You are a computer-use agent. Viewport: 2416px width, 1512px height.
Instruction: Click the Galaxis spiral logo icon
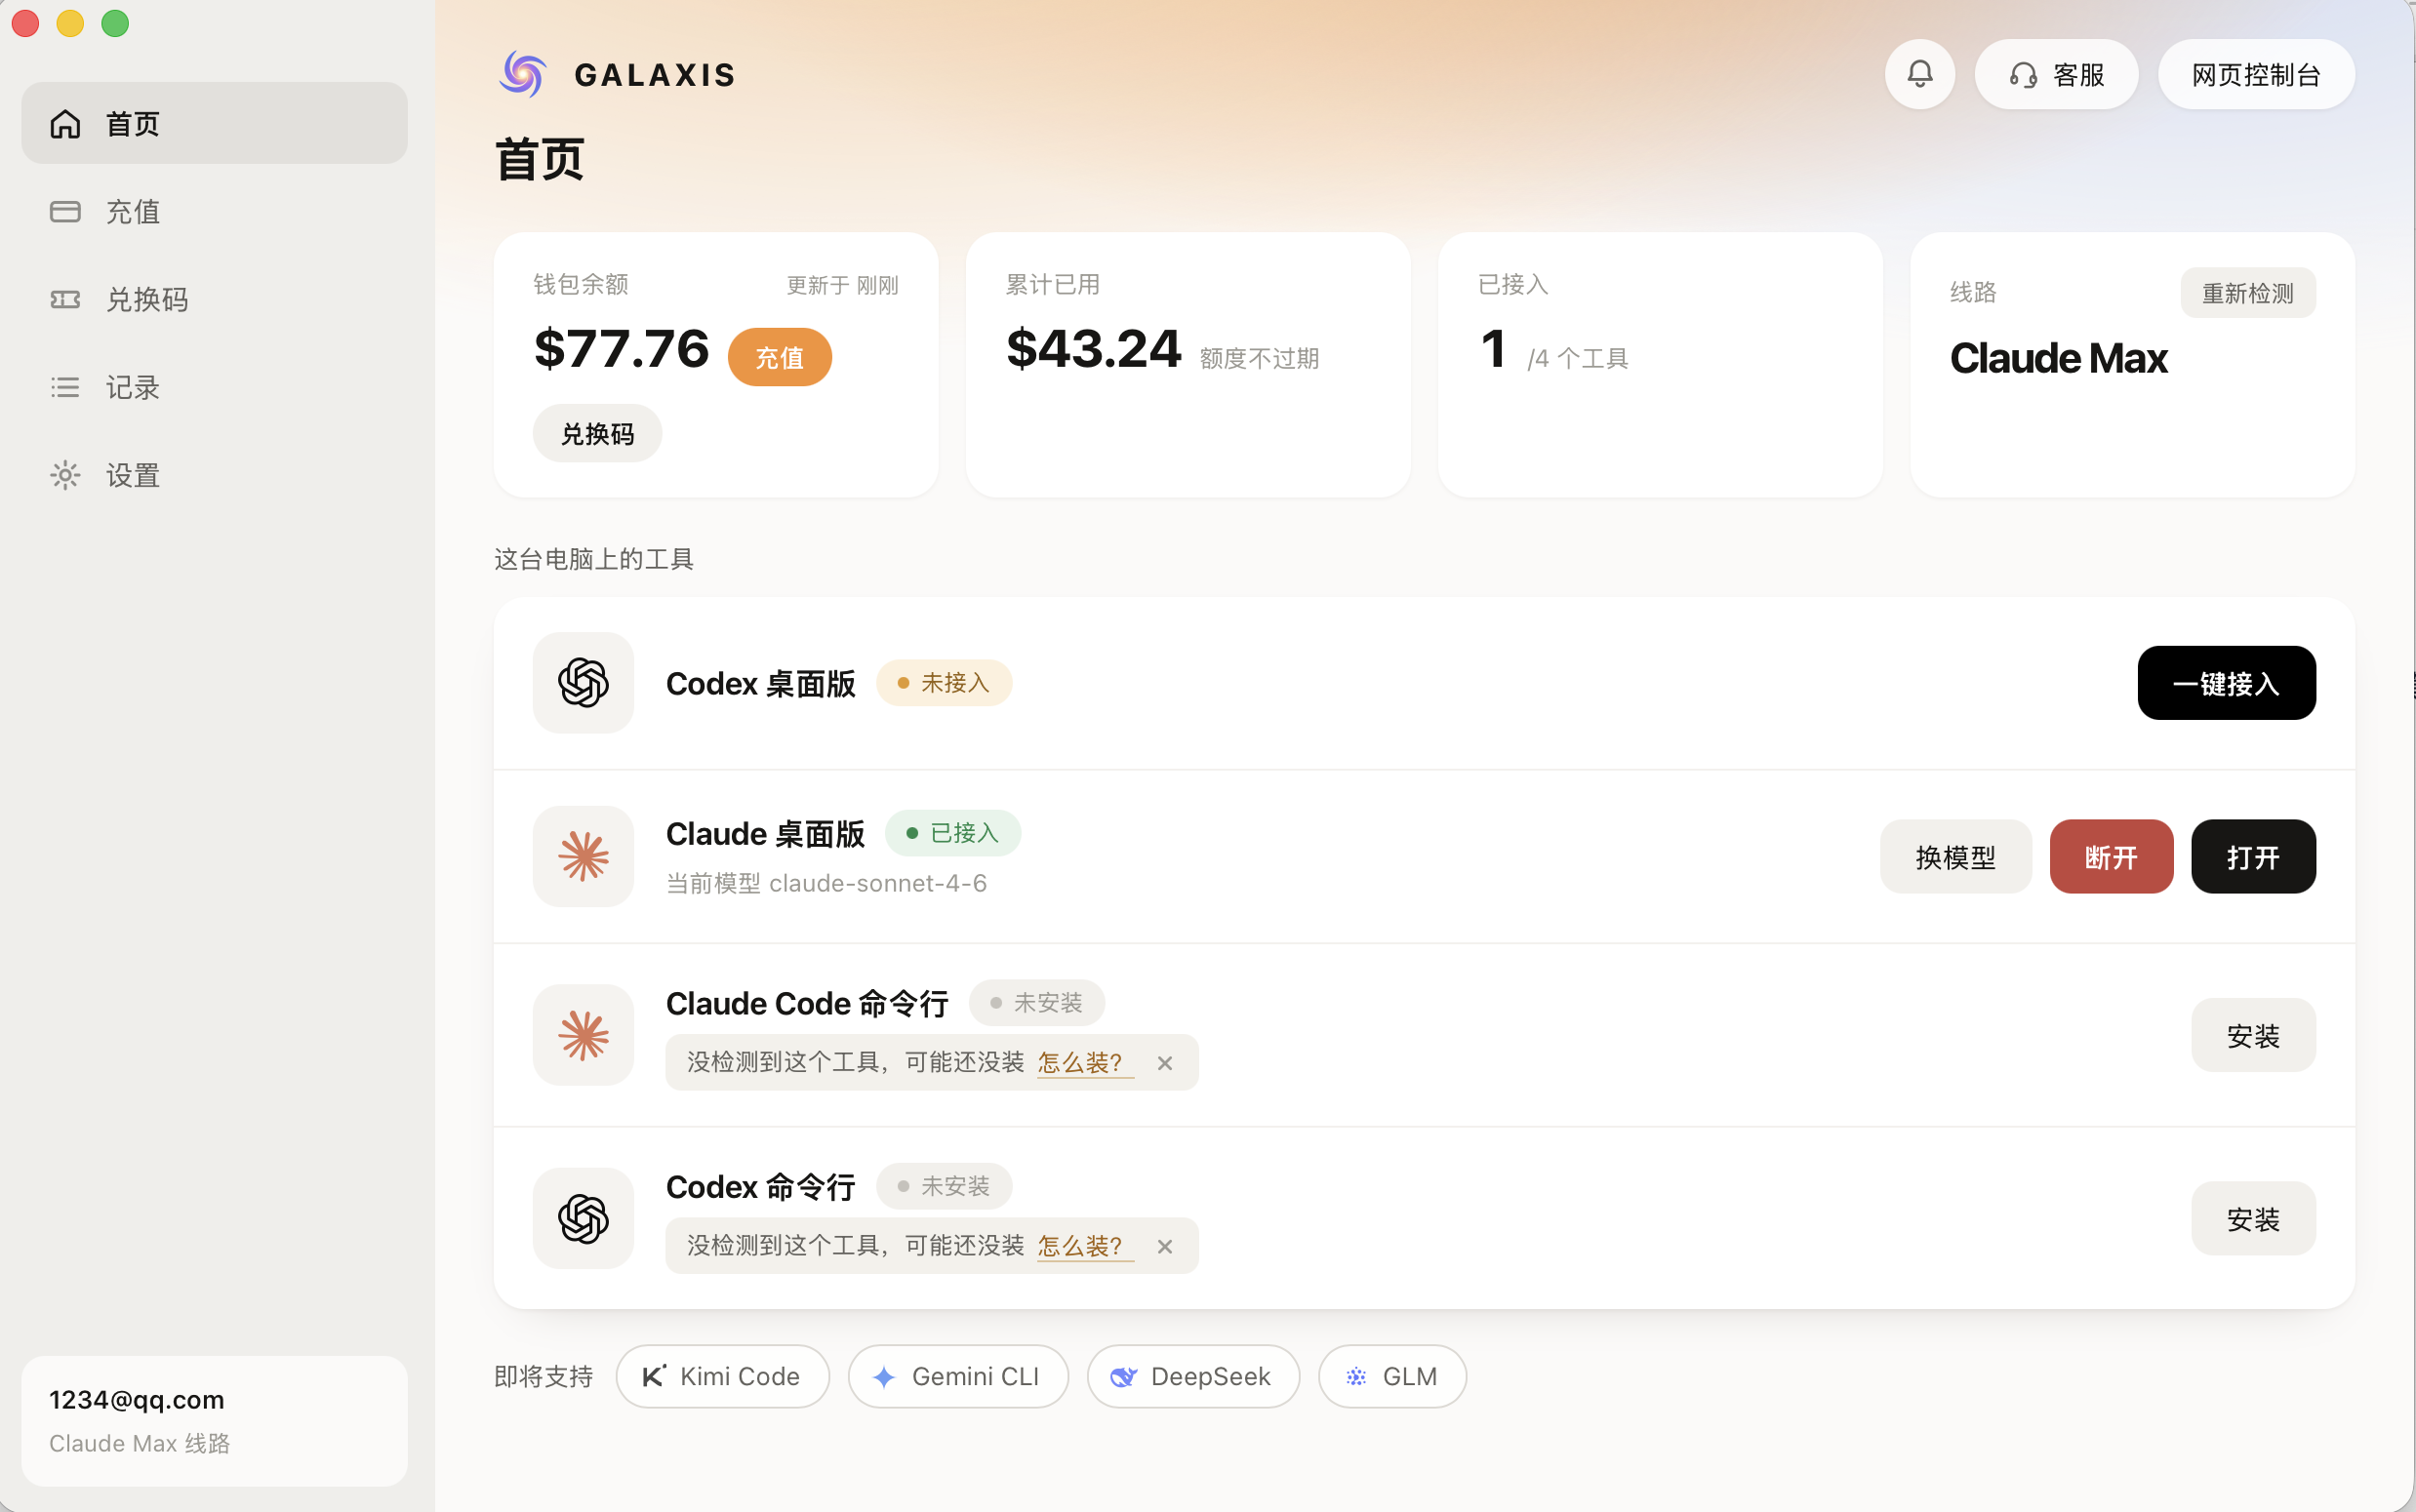[522, 74]
